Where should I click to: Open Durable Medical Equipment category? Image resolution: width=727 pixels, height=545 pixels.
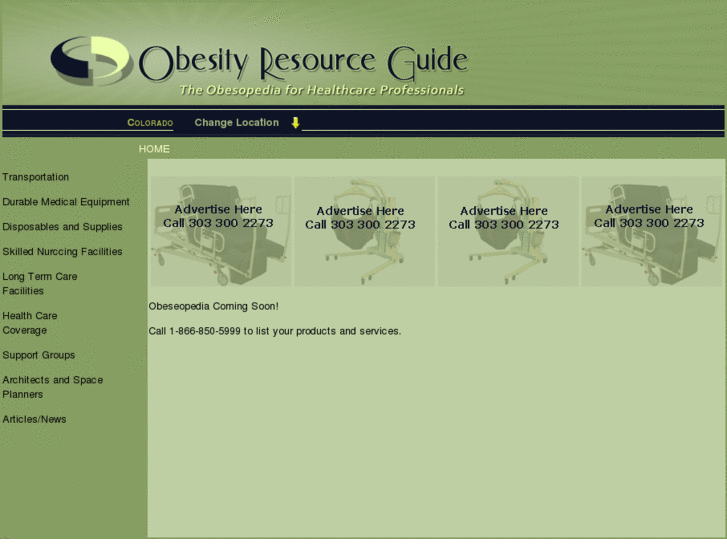[x=66, y=202]
